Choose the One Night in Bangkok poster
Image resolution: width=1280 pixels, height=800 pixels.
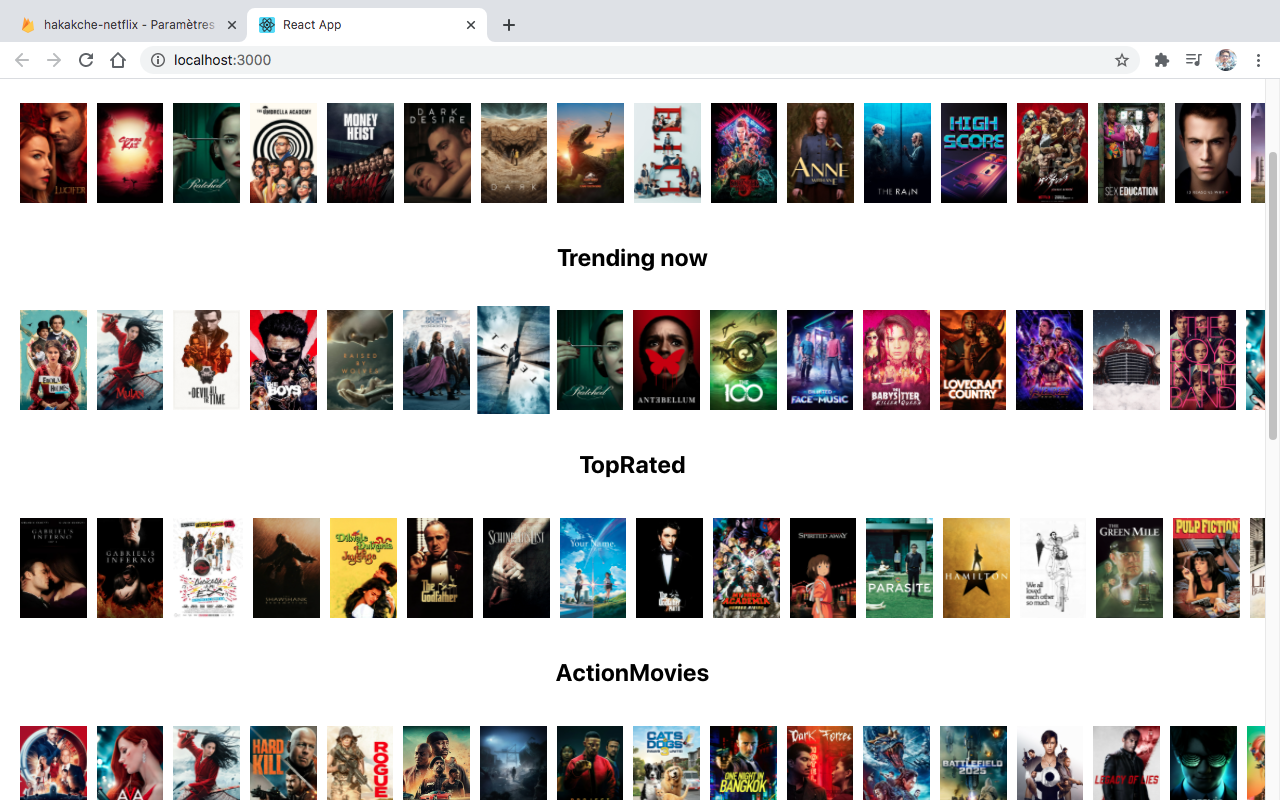point(743,763)
